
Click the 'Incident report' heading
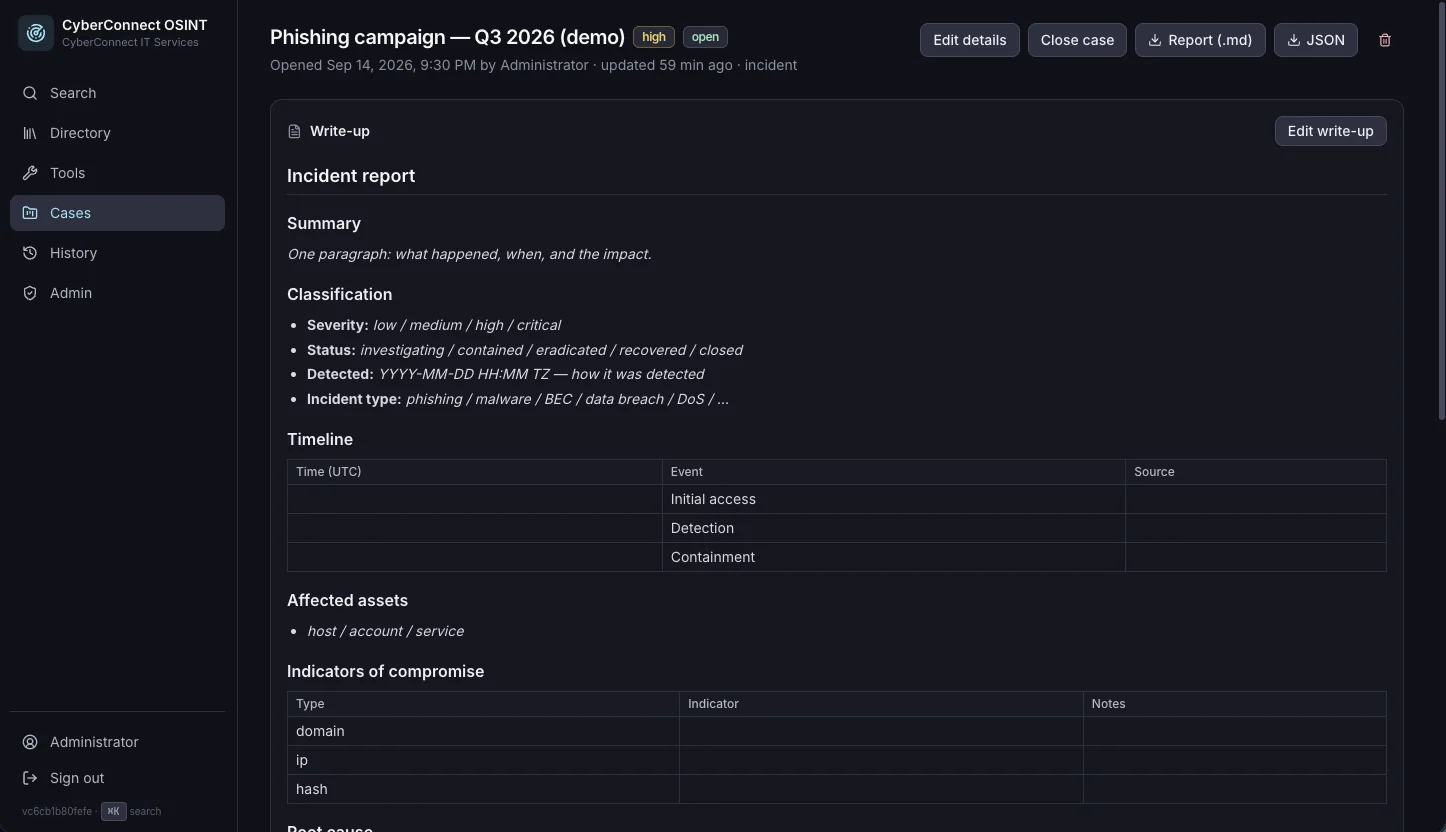pyautogui.click(x=351, y=176)
